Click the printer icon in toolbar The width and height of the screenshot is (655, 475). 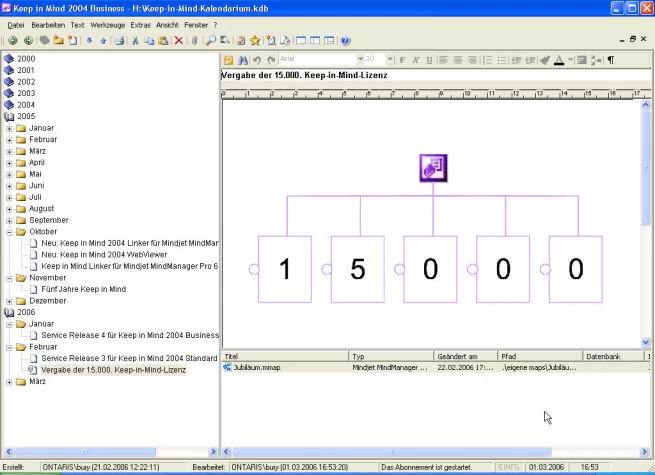click(x=119, y=41)
